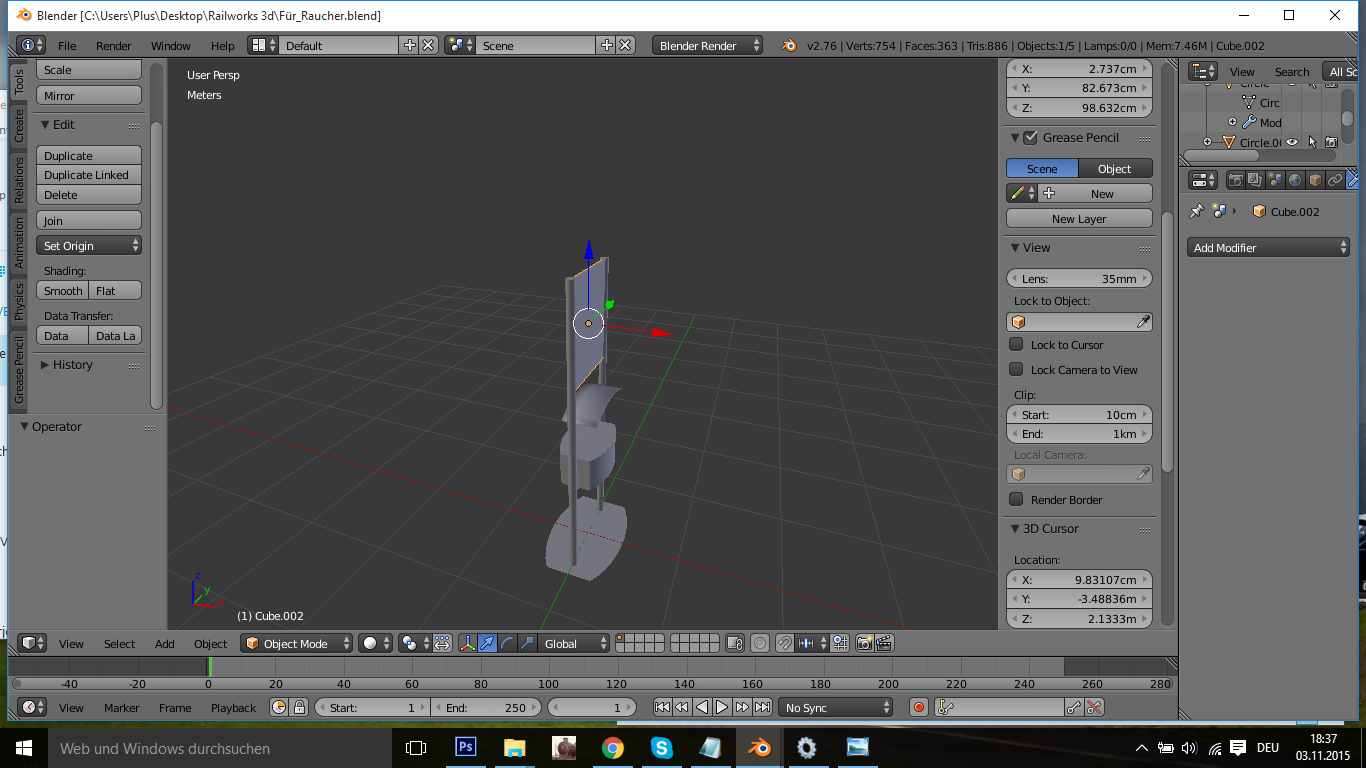
Task: Click the Lens 35mm value slider
Action: point(1079,279)
